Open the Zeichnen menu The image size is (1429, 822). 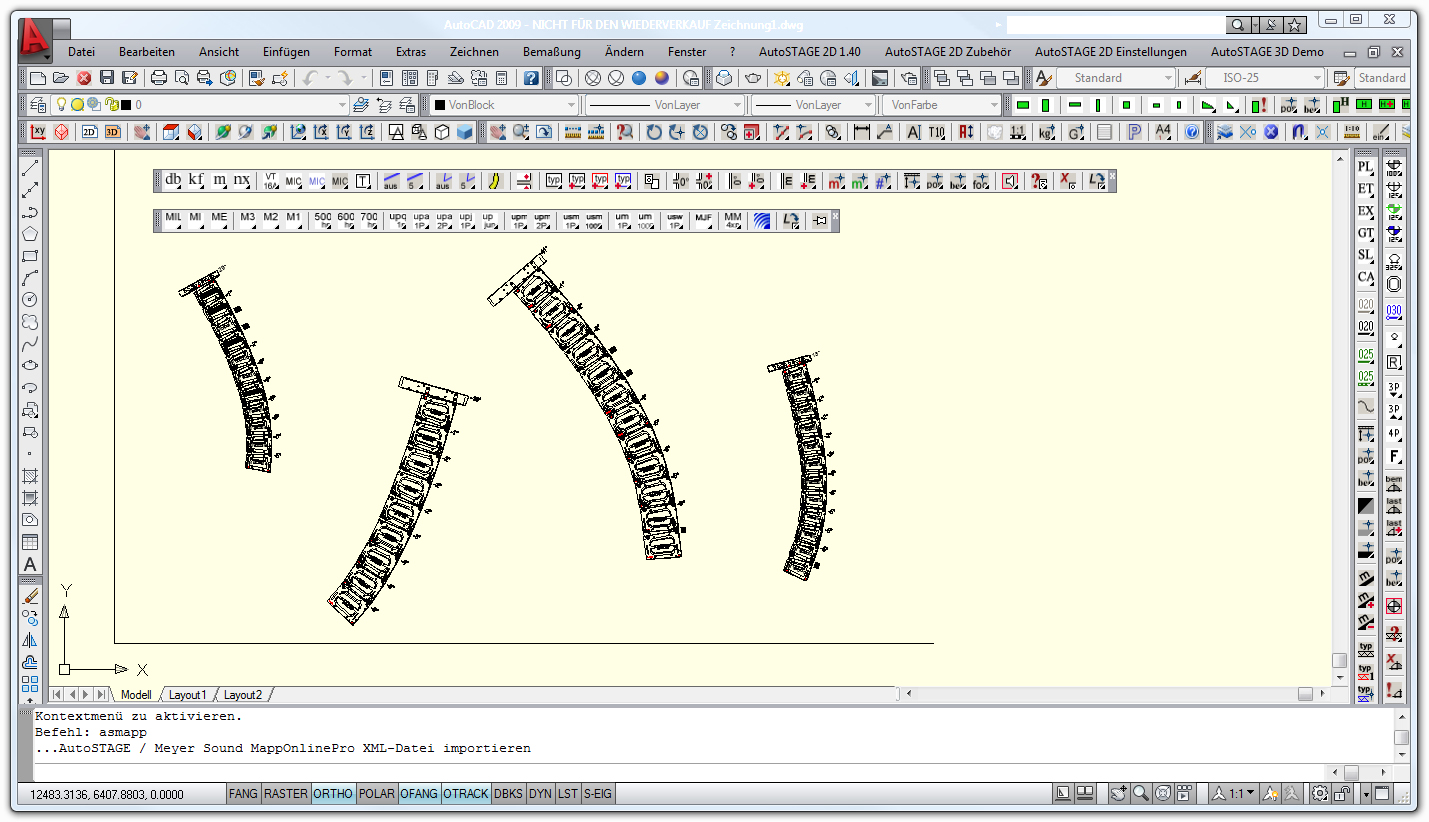[474, 52]
